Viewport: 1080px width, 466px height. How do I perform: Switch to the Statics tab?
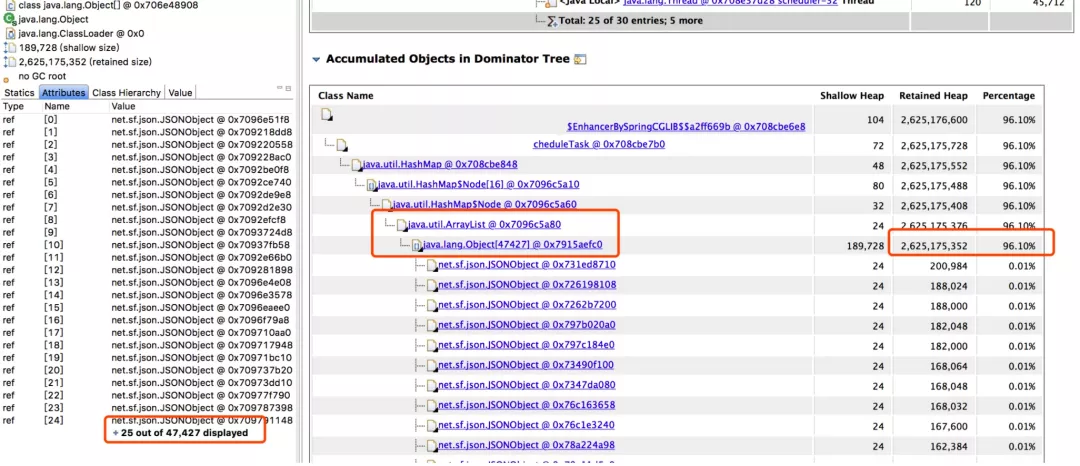[19, 92]
